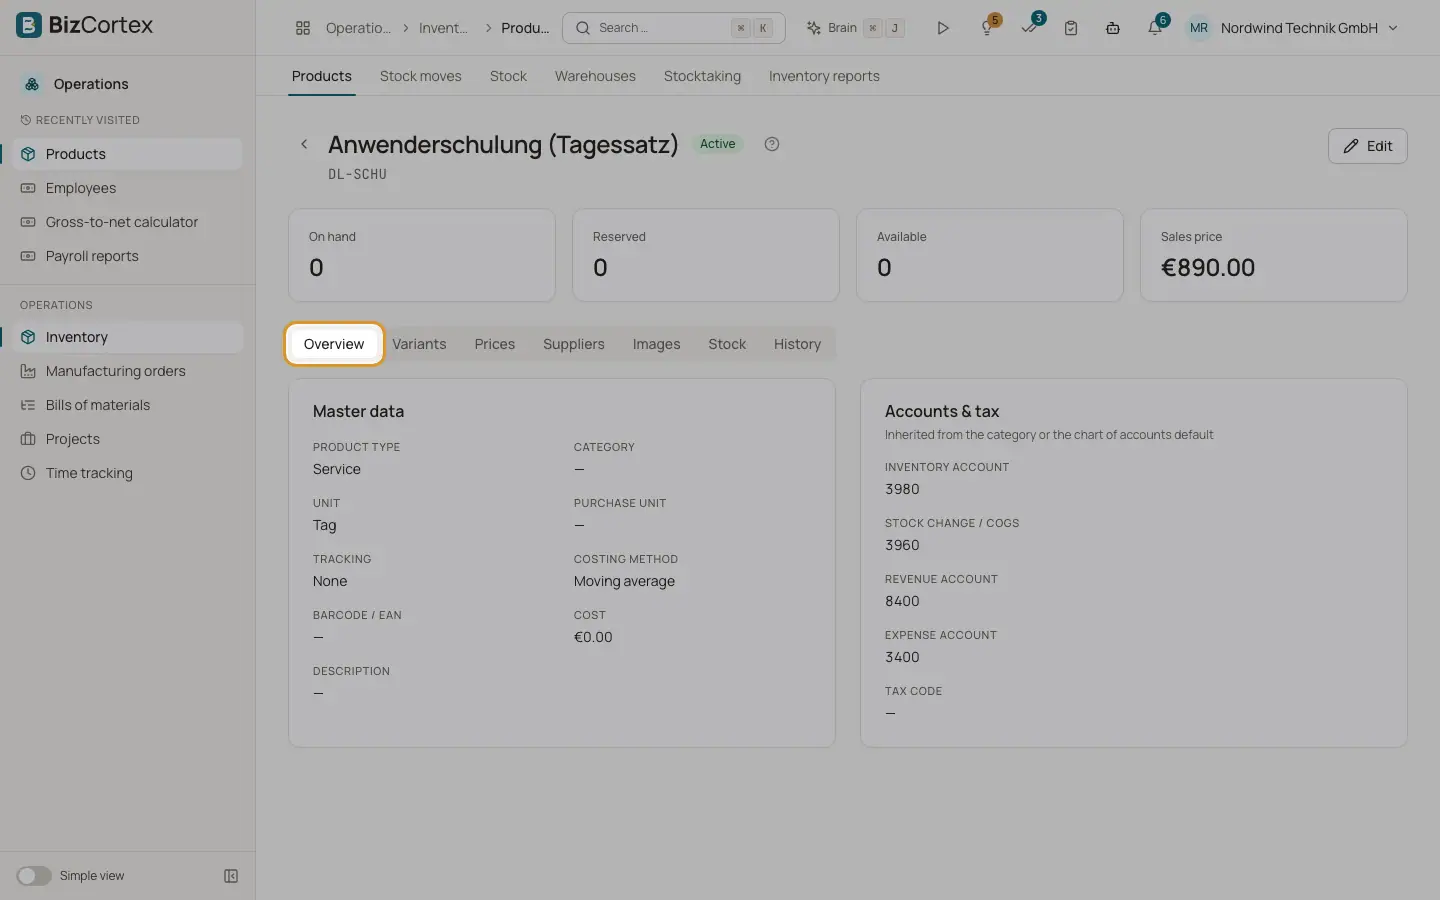
Task: Select the Stock detail tab beside Images
Action: click(727, 344)
